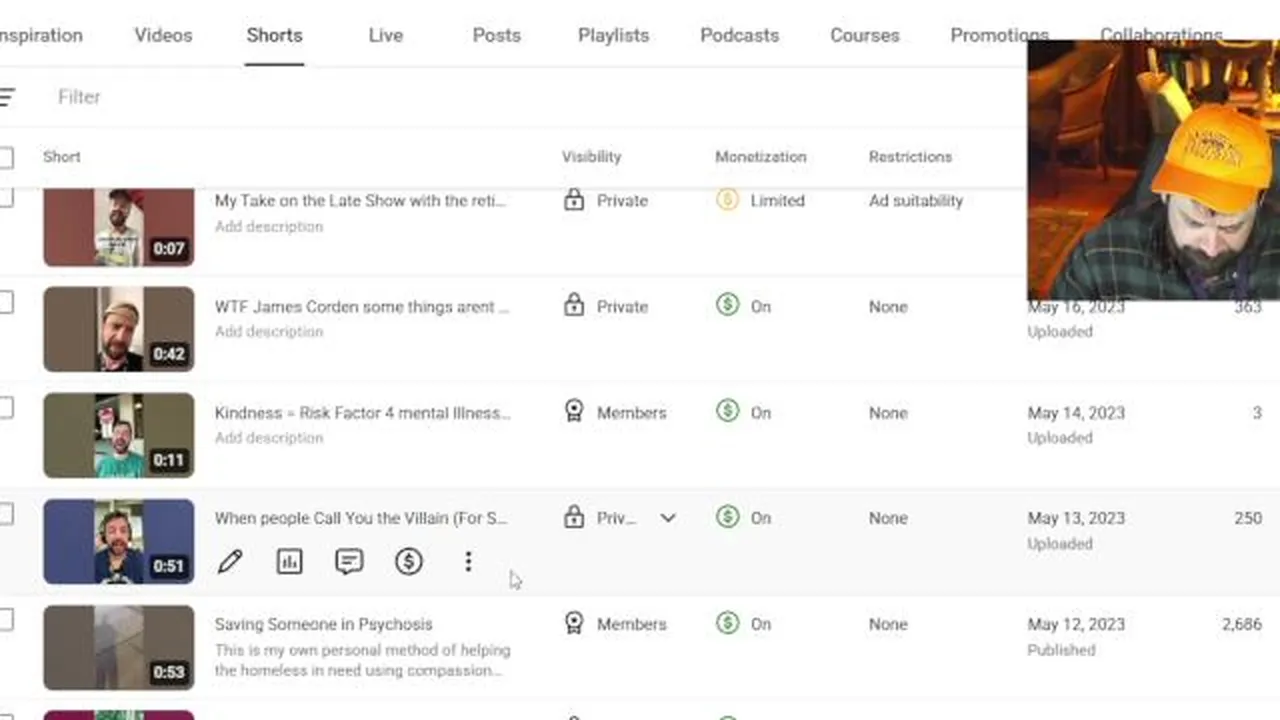Toggle the select-all checkbox in header

coord(6,157)
